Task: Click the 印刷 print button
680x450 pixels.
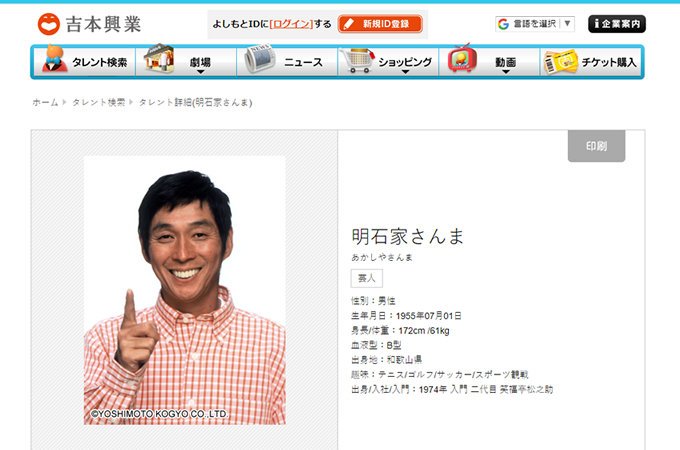Action: click(x=596, y=146)
